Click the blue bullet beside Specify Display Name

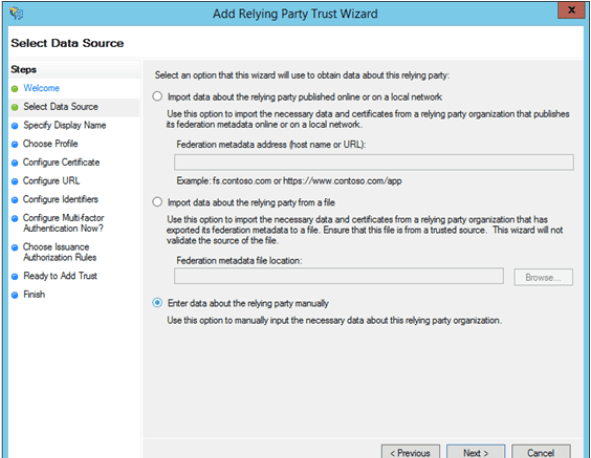point(15,126)
